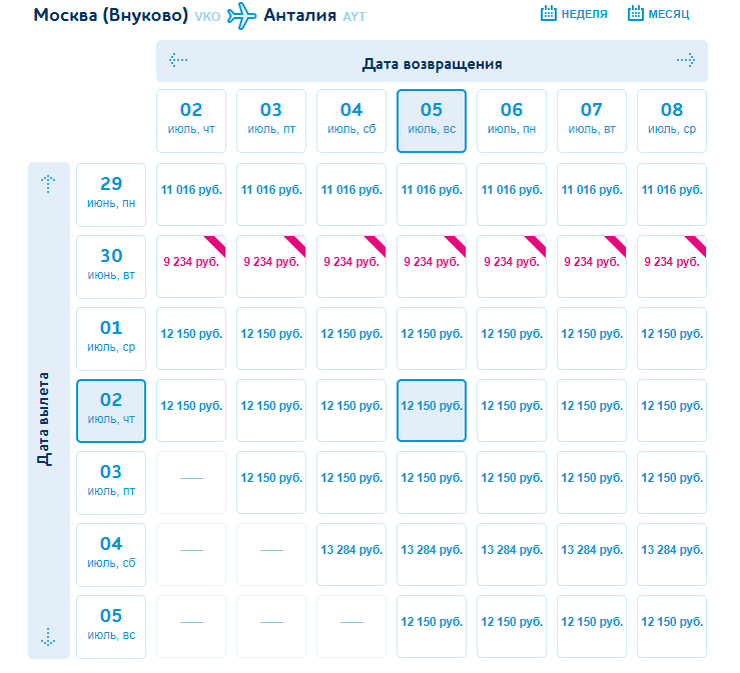
Task: Choose 12 150 руб. for 03 июль, return 08 июль
Action: [672, 482]
